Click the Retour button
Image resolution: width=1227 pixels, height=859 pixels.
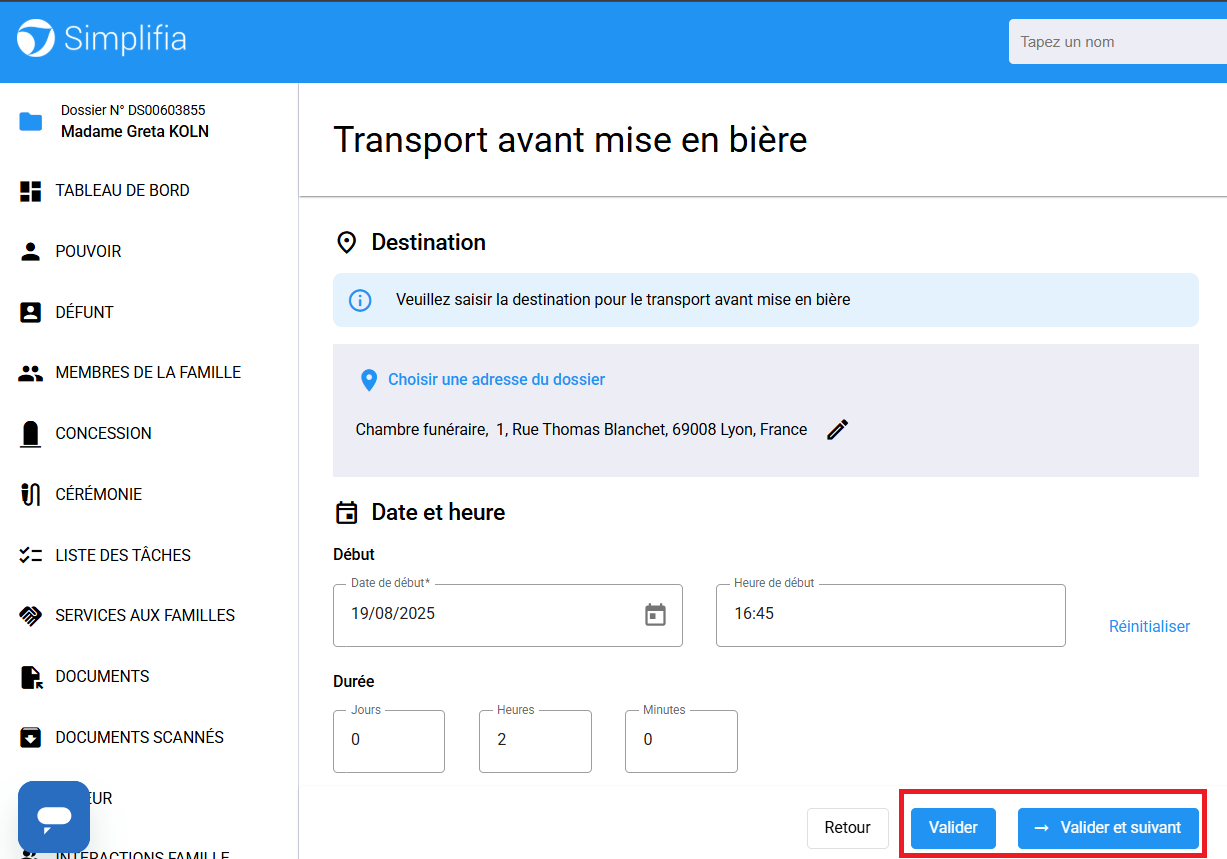[x=847, y=828]
